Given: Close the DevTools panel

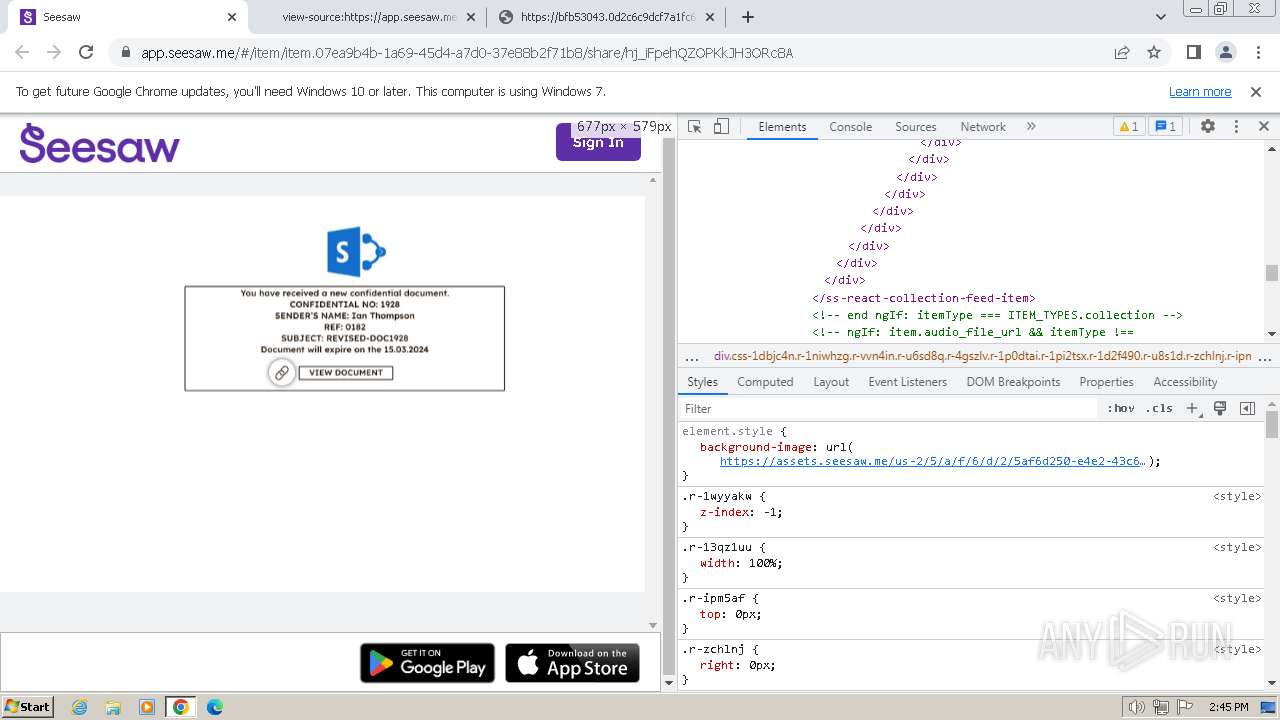Looking at the screenshot, I should (1263, 127).
